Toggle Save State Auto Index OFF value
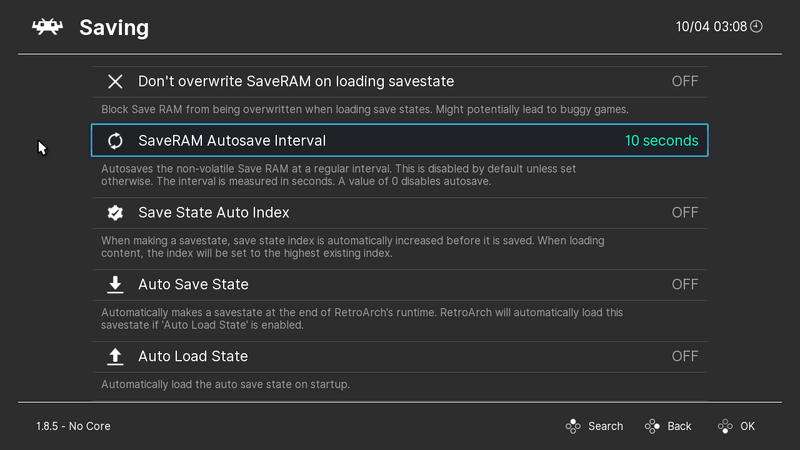This screenshot has width=800, height=450. tap(684, 213)
